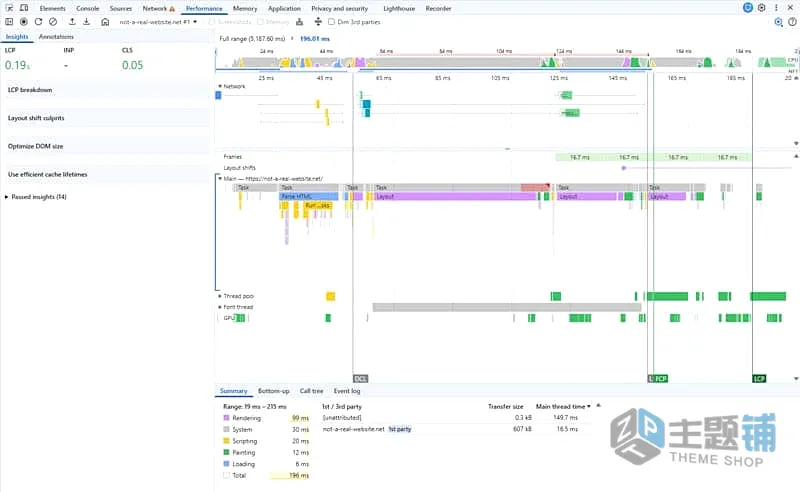Click Network tab warning triangle icon
The image size is (800, 492).
[x=172, y=9]
